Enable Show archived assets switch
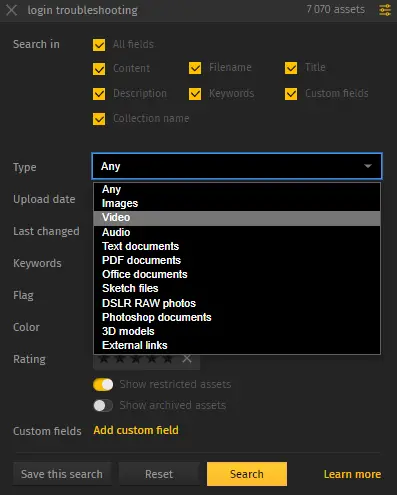 click(x=103, y=406)
